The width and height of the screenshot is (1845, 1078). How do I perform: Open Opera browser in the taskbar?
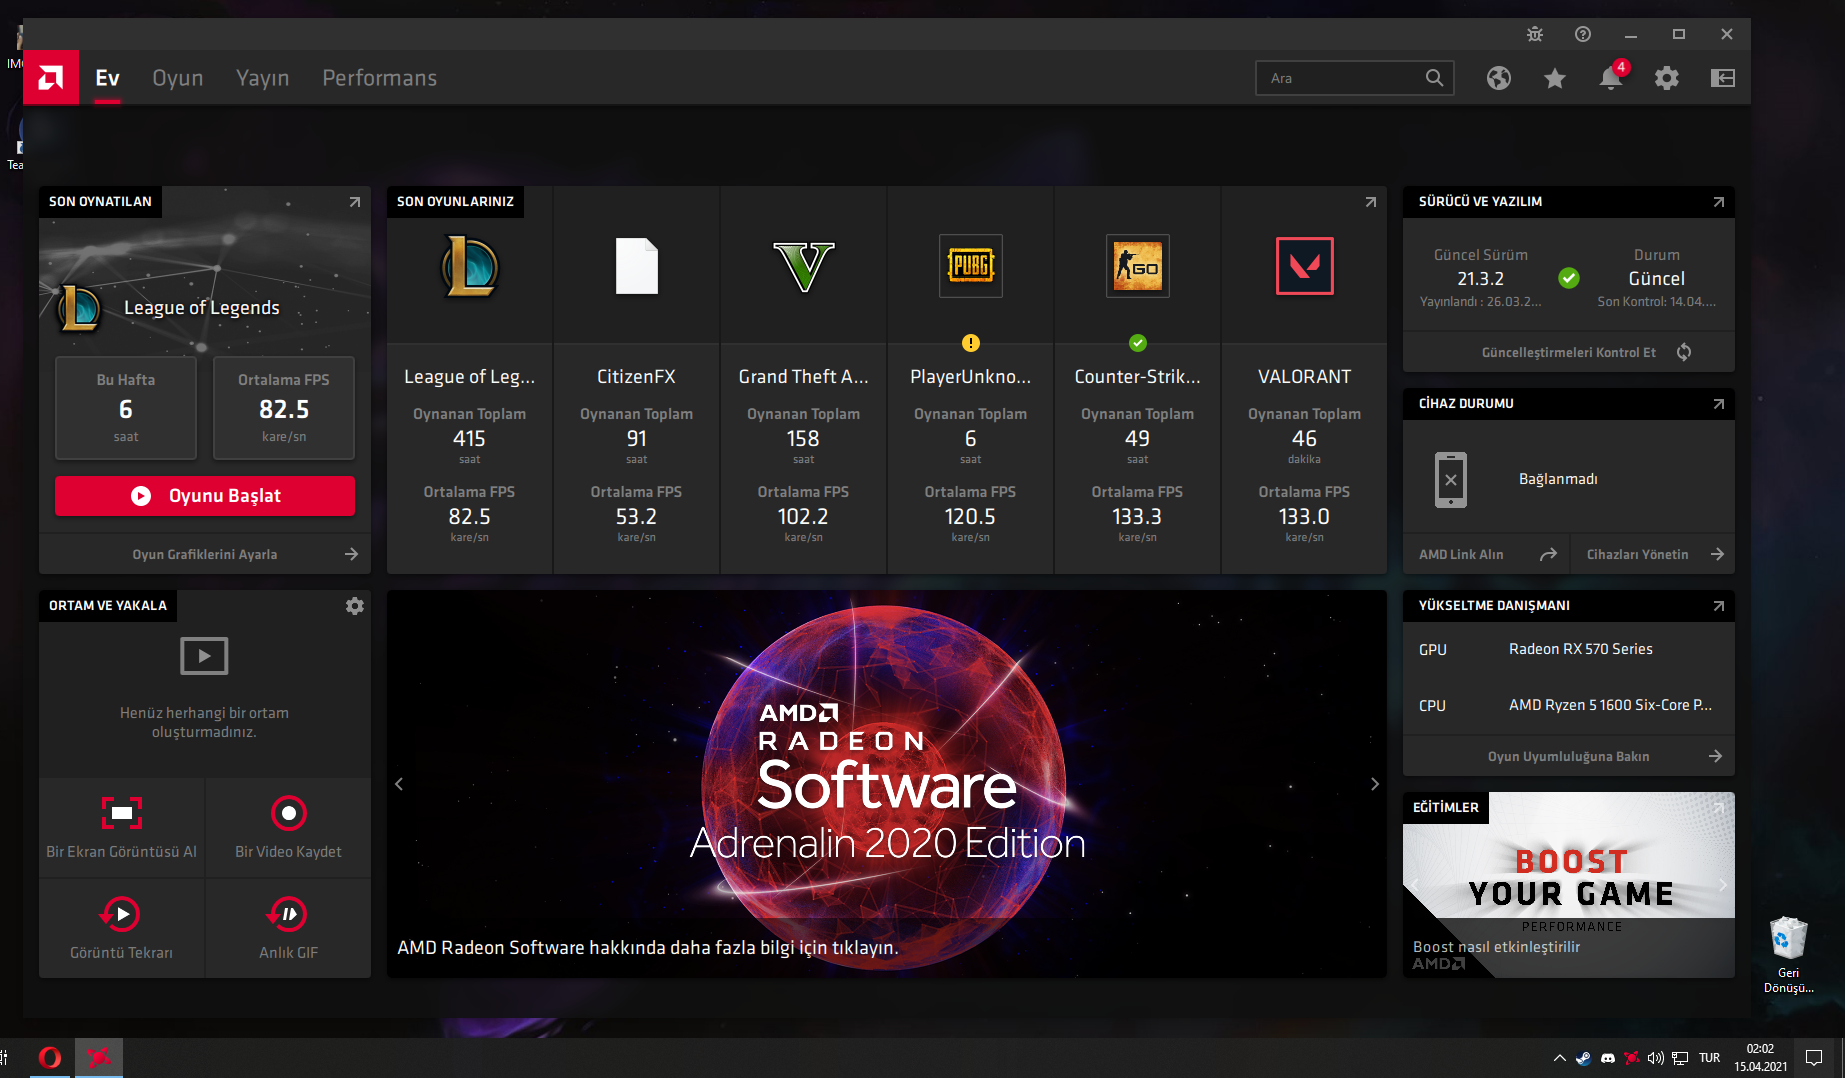tap(50, 1057)
